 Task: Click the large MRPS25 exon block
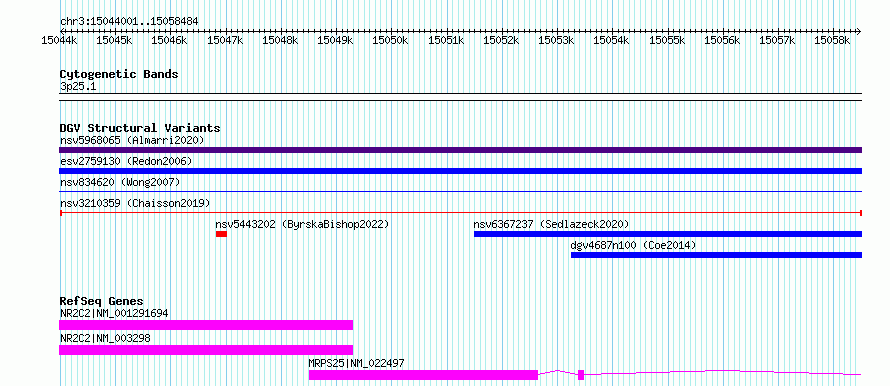[x=423, y=375]
